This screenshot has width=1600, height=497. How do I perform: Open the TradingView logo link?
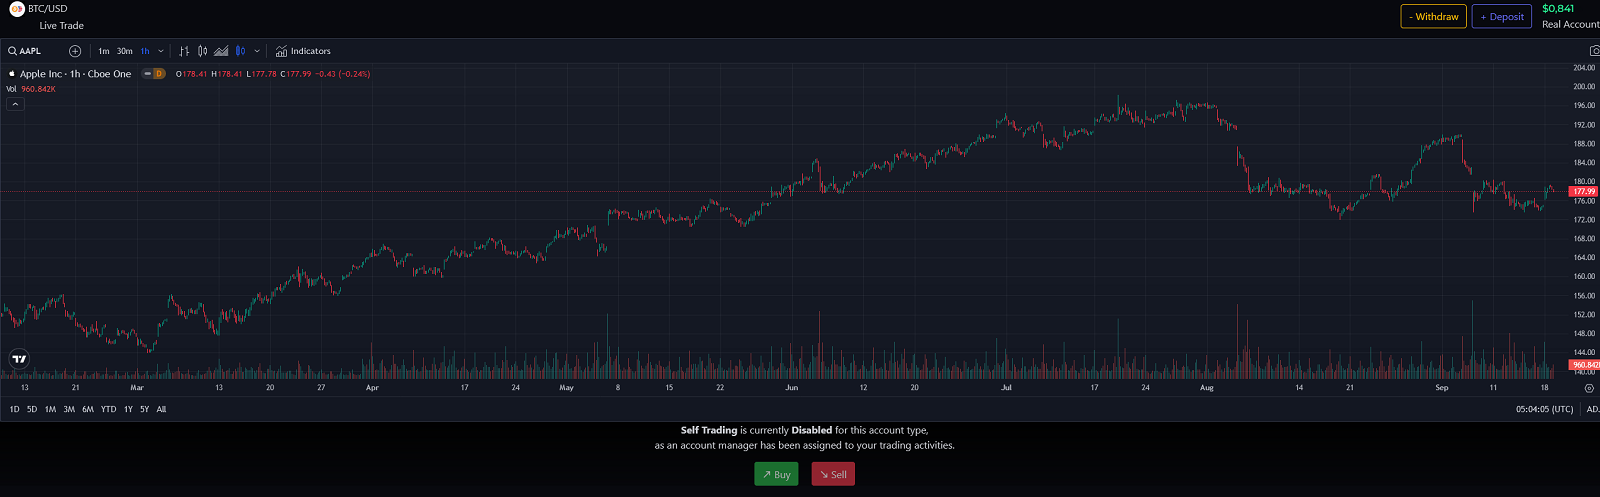[18, 358]
